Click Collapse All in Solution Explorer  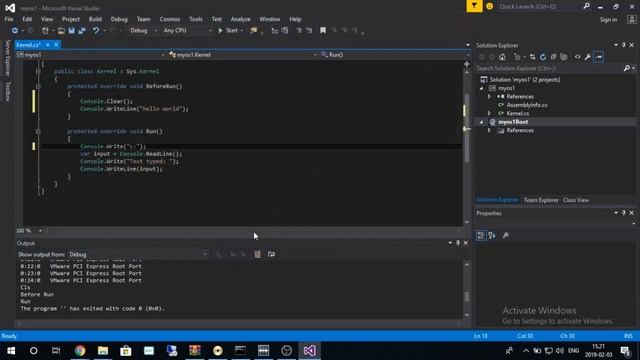click(x=553, y=57)
